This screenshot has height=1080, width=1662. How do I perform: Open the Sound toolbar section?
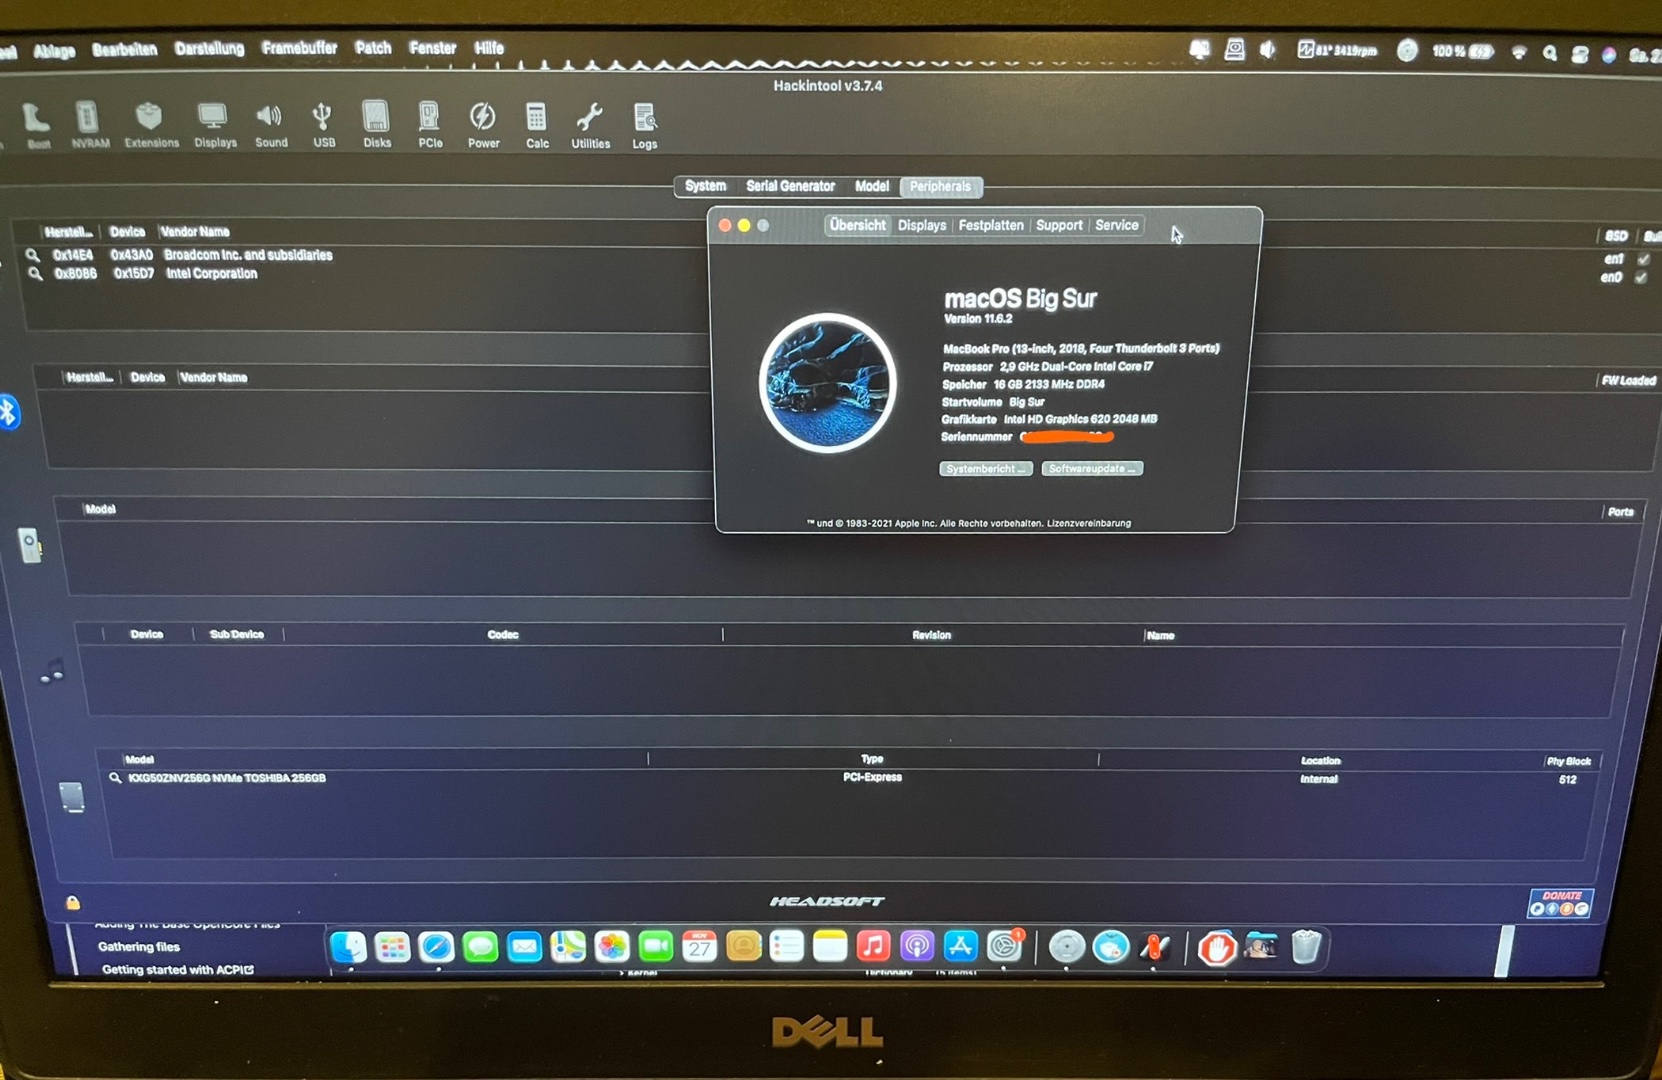271,126
